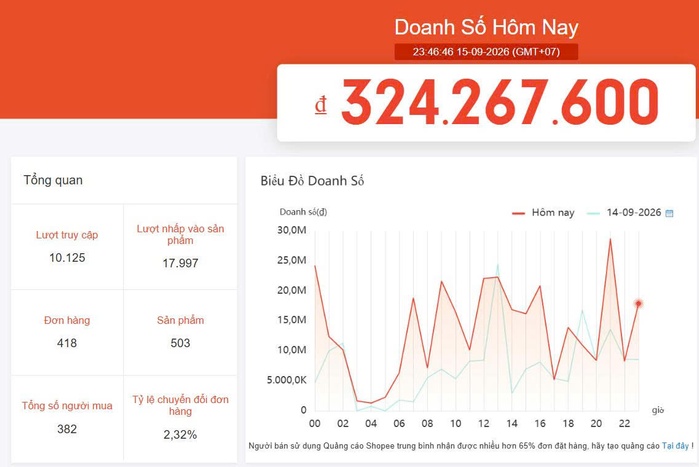Click the 30,0M y-axis label
699x467 pixels.
tap(292, 230)
